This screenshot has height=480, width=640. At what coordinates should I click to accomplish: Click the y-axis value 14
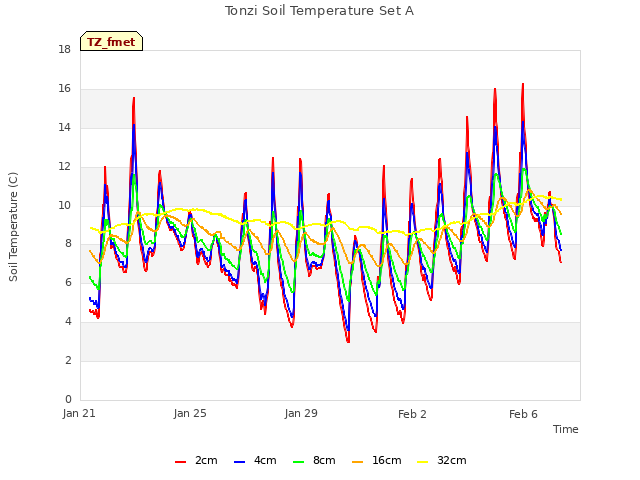[x=64, y=128]
